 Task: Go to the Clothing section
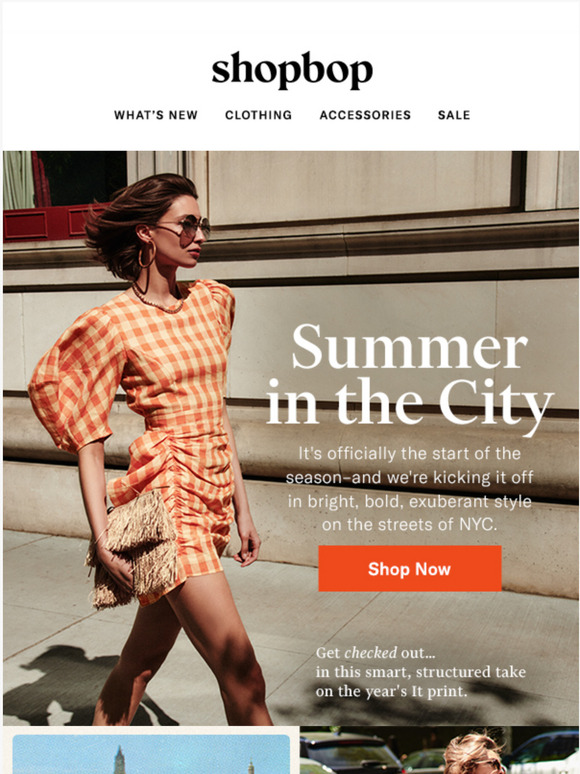(259, 115)
